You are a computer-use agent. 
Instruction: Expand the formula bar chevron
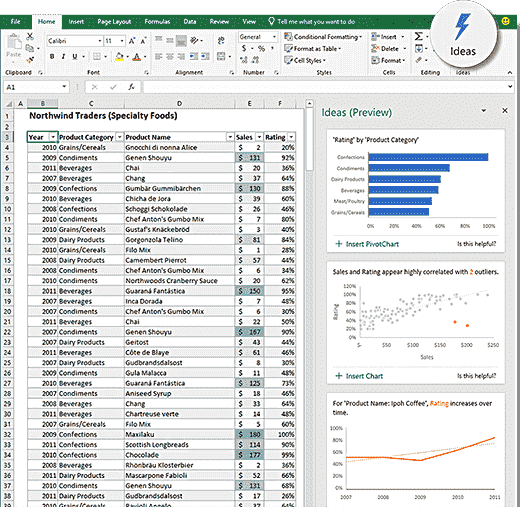pos(510,87)
